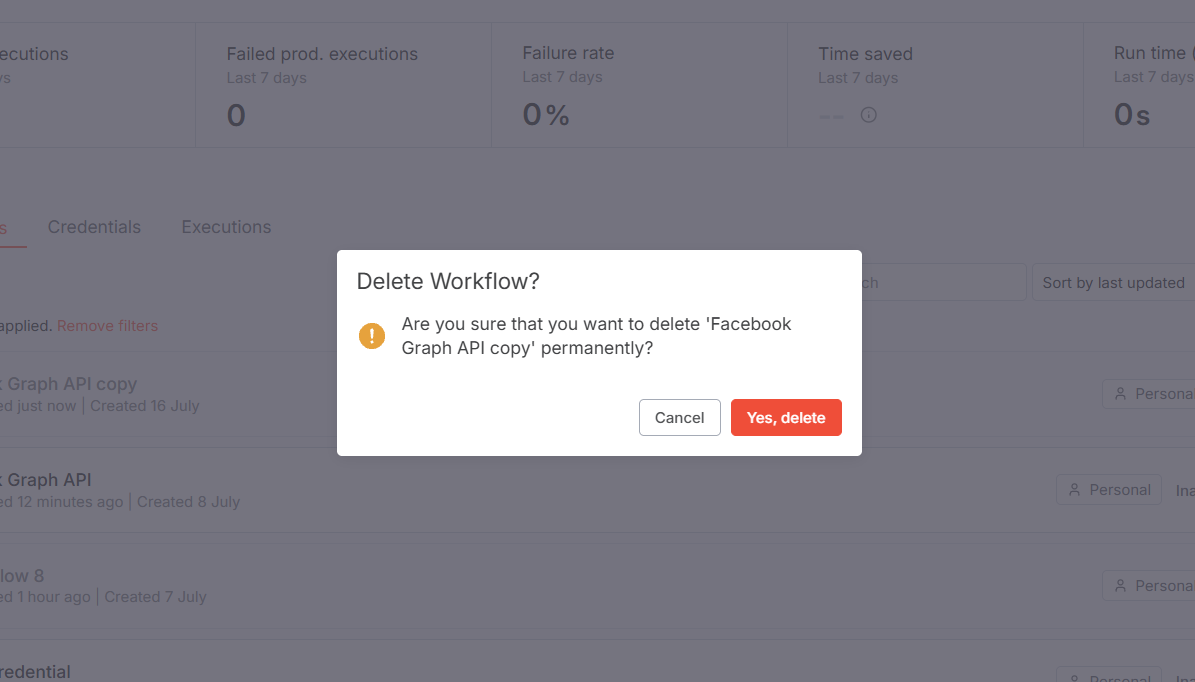Screen dimensions: 1195x682
Task: Switch to the Executions tab
Action: coord(226,227)
